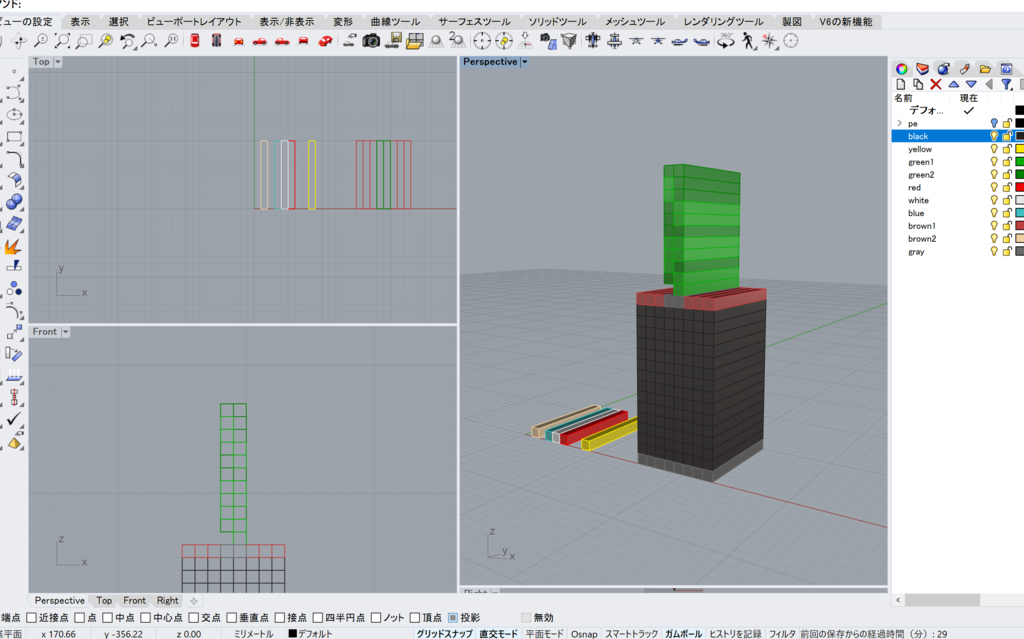Click the layer panel horizontal scrollbar
This screenshot has width=1024, height=639.
click(x=942, y=600)
